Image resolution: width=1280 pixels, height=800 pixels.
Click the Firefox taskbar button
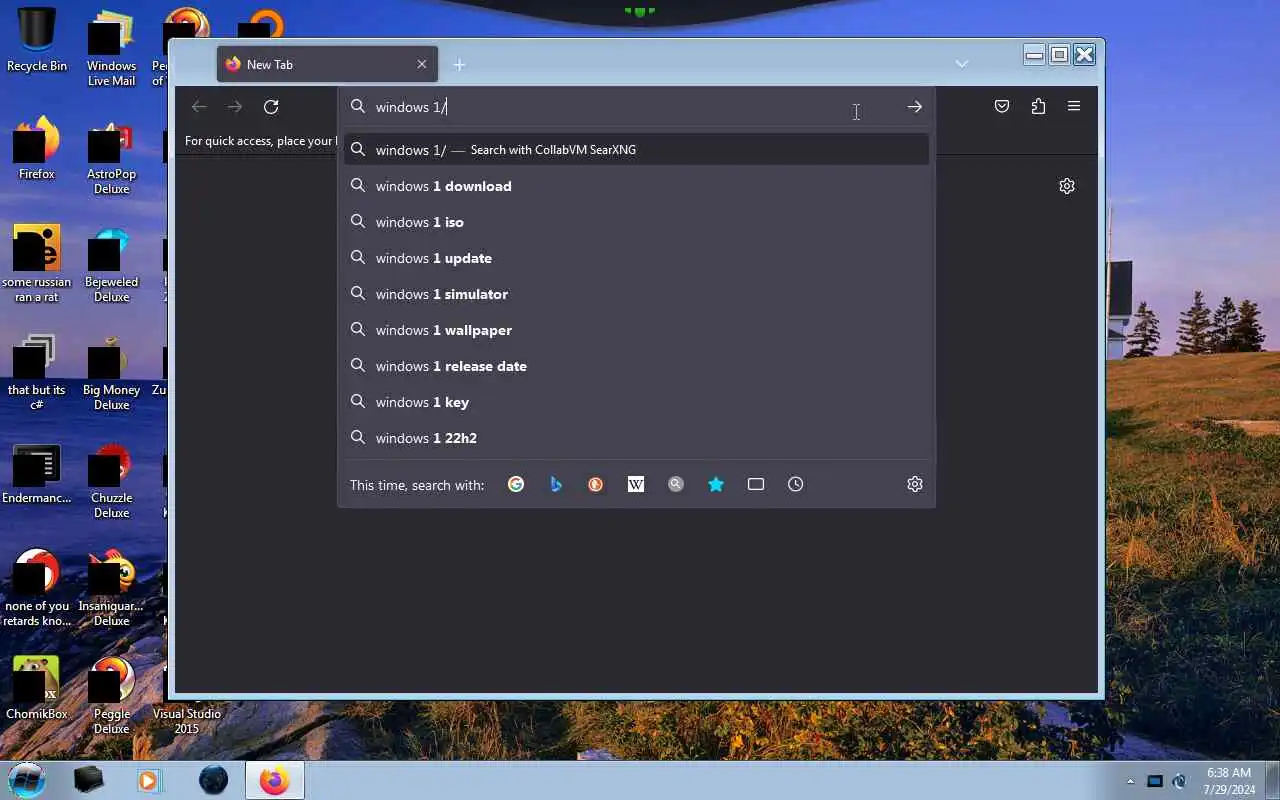pos(274,780)
